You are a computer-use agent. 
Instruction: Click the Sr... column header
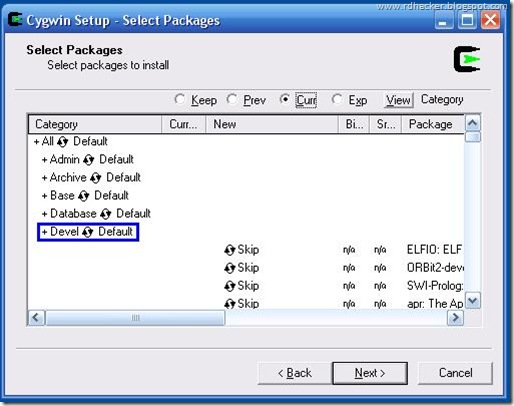[x=385, y=124]
